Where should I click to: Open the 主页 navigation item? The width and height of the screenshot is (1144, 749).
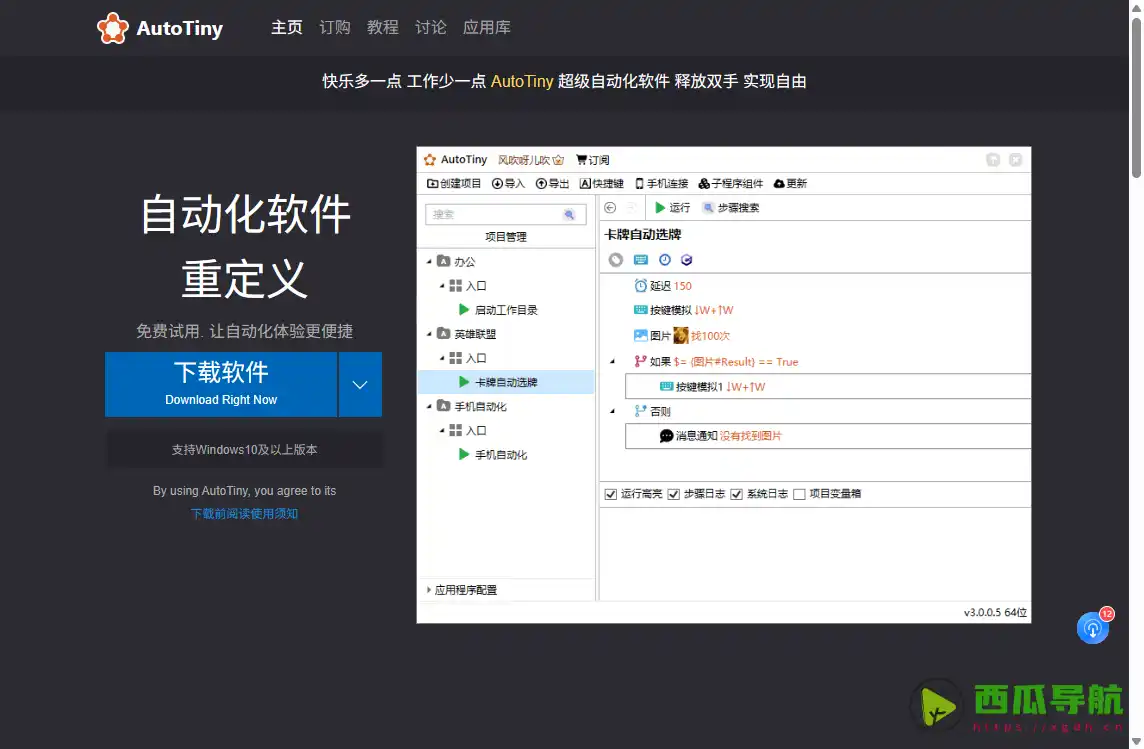(287, 28)
